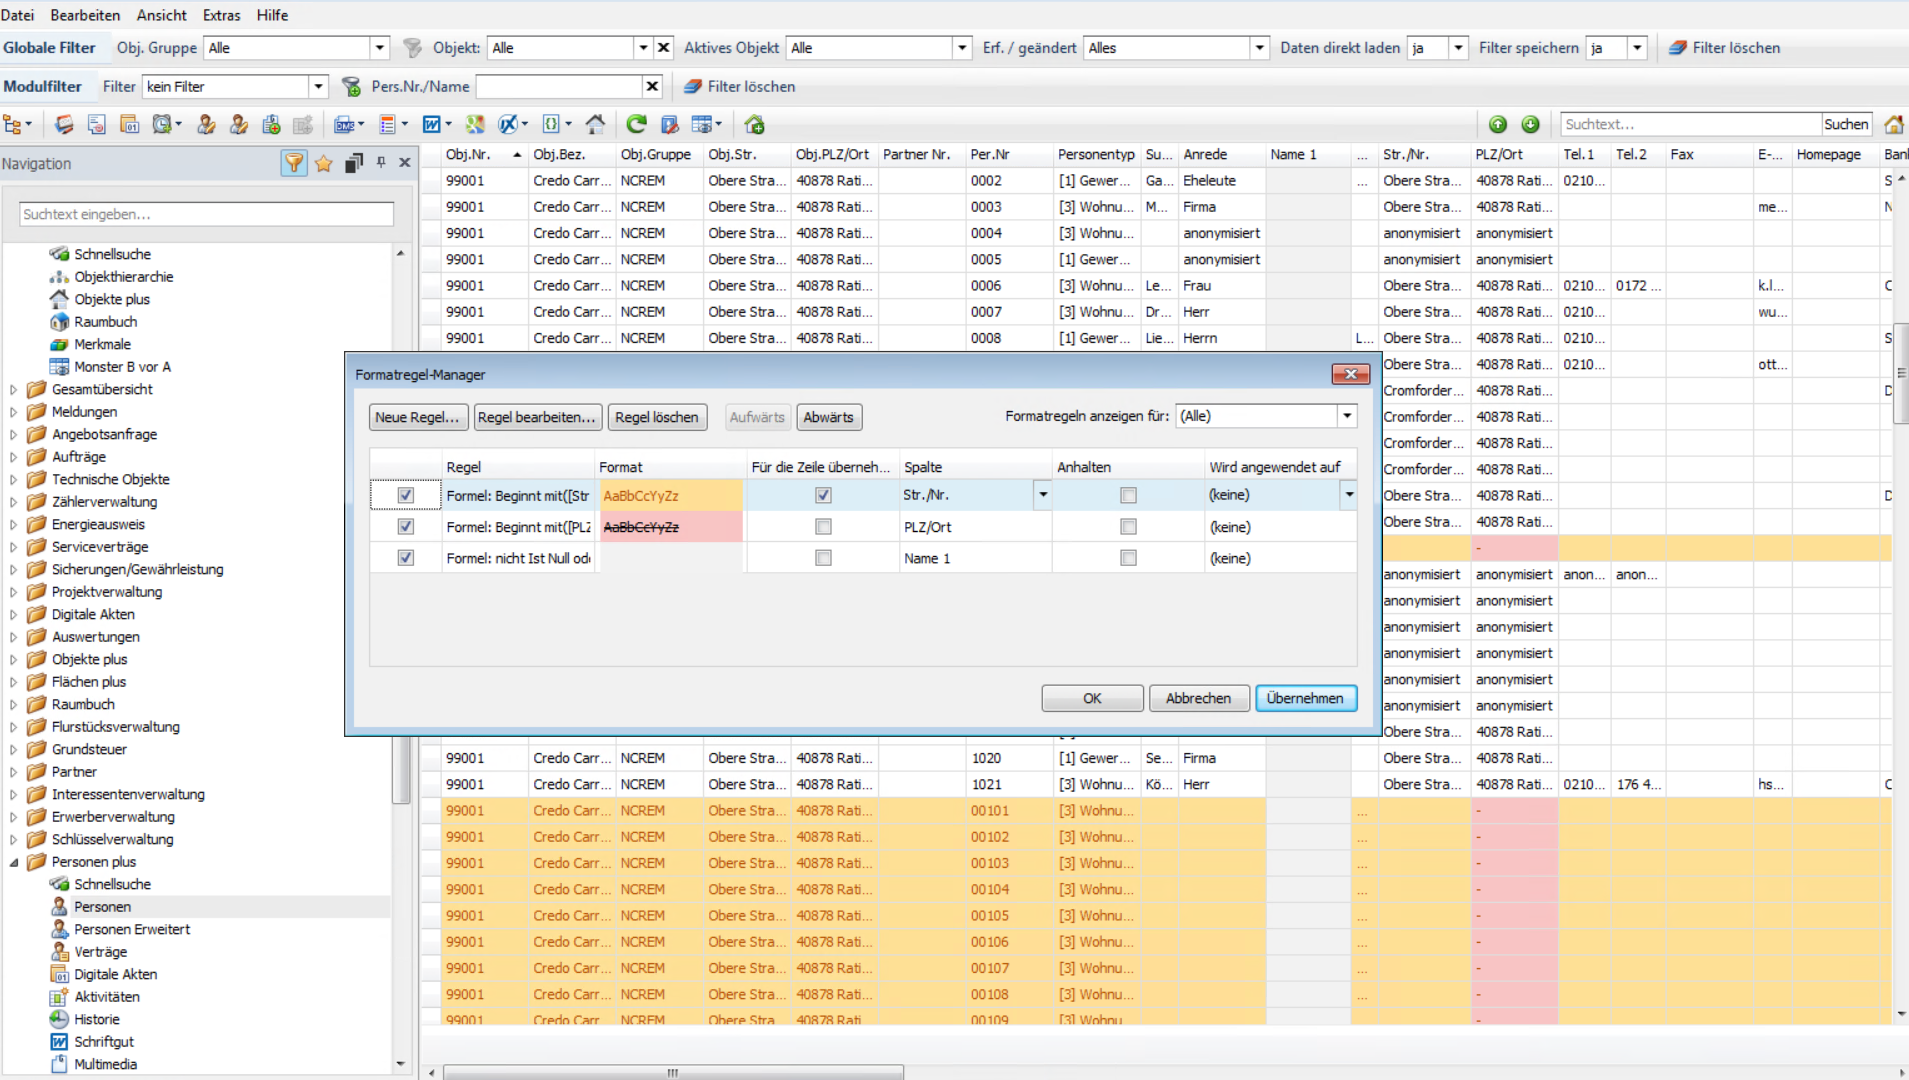Viewport: 1909px width, 1080px height.
Task: Expand the Gesamtübersicht folder
Action: (x=13, y=389)
